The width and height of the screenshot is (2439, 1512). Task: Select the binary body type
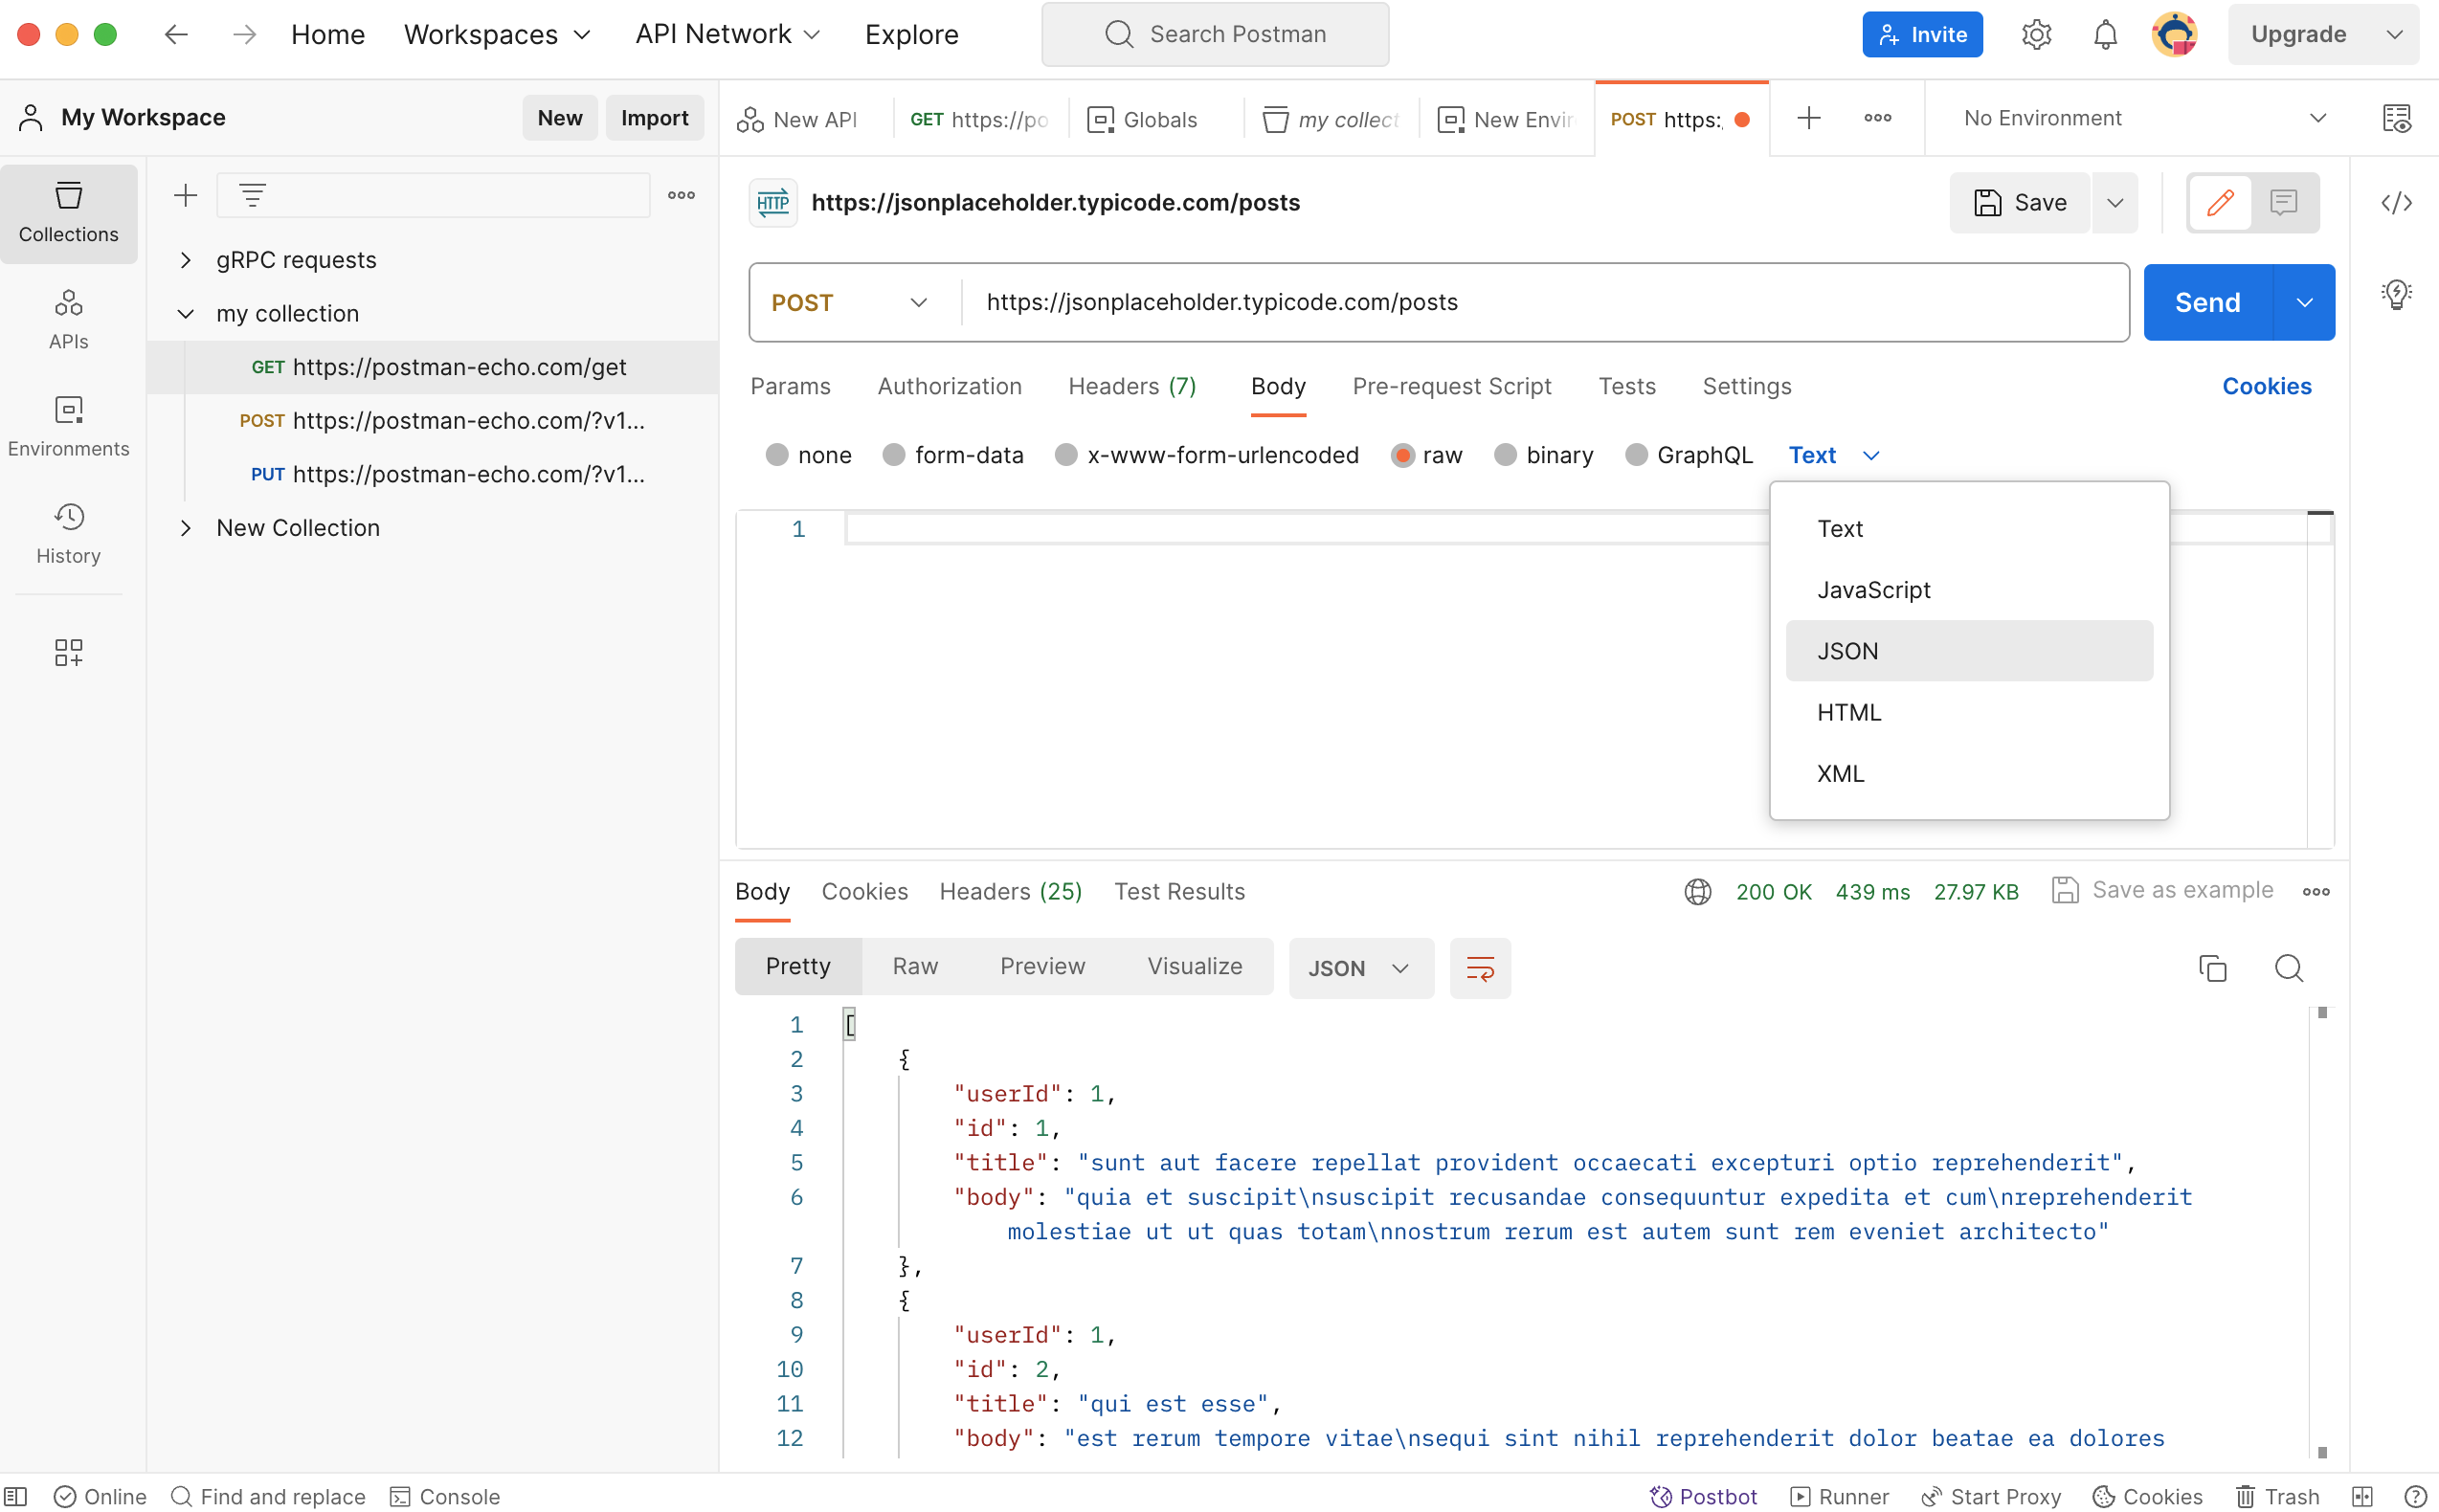1505,455
